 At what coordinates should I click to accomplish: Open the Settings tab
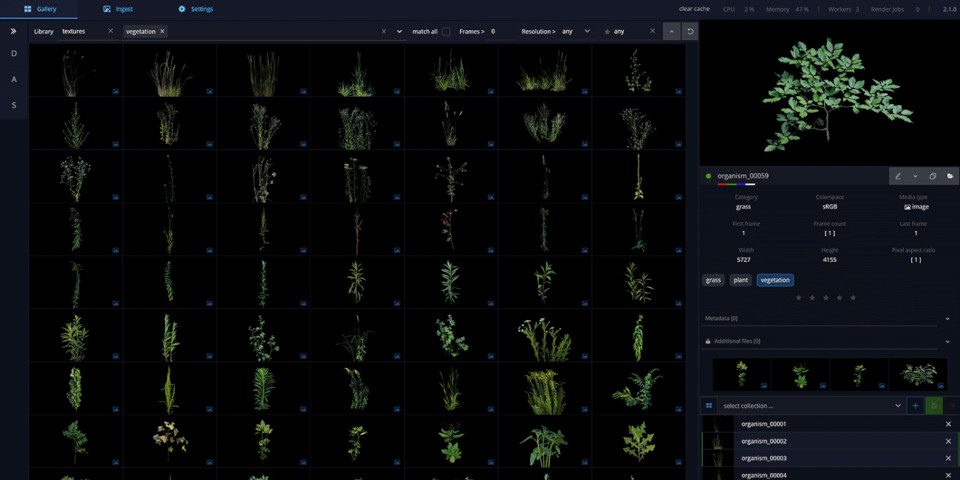click(x=196, y=9)
